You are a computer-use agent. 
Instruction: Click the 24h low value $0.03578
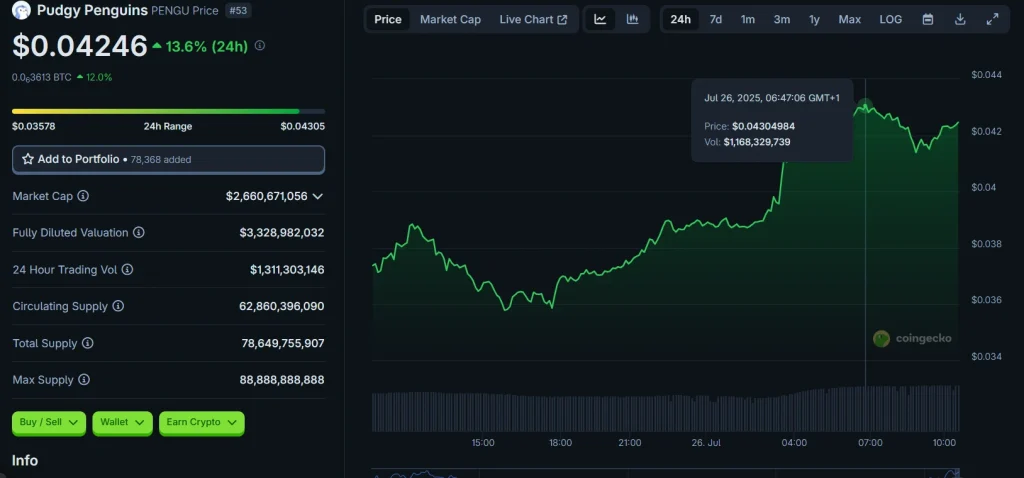click(33, 126)
